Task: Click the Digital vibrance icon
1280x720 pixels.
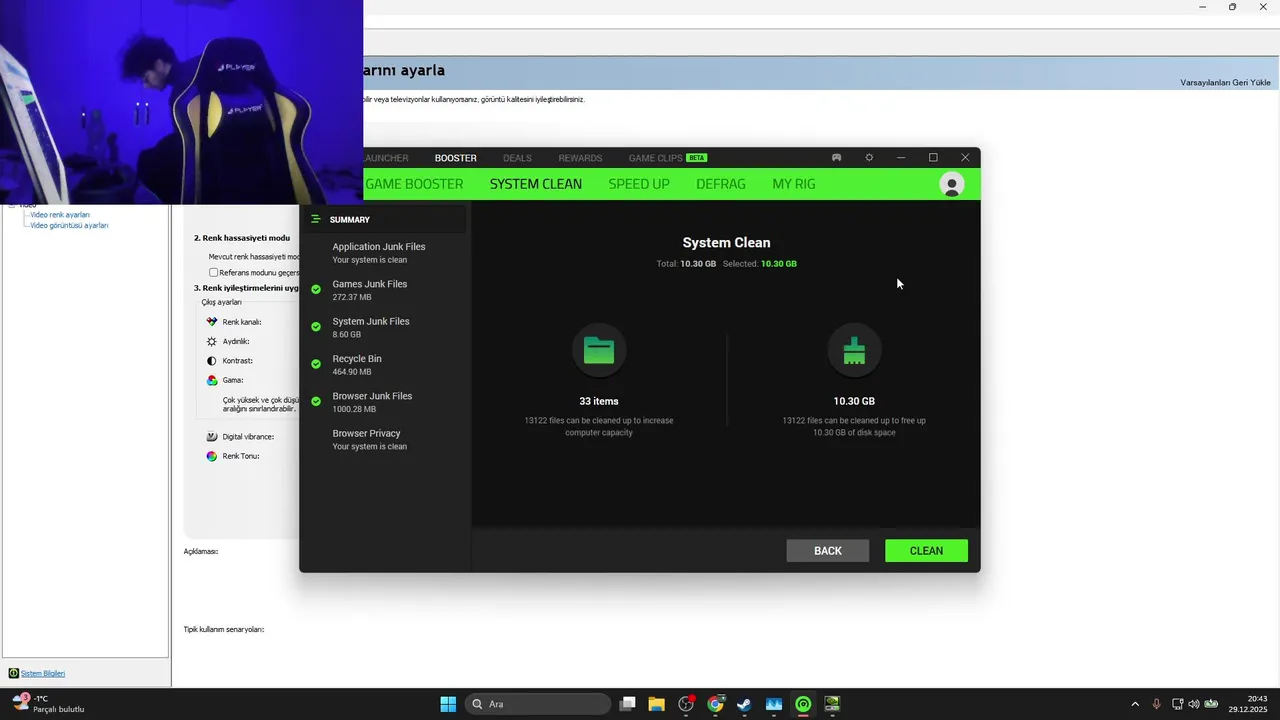Action: (x=212, y=437)
